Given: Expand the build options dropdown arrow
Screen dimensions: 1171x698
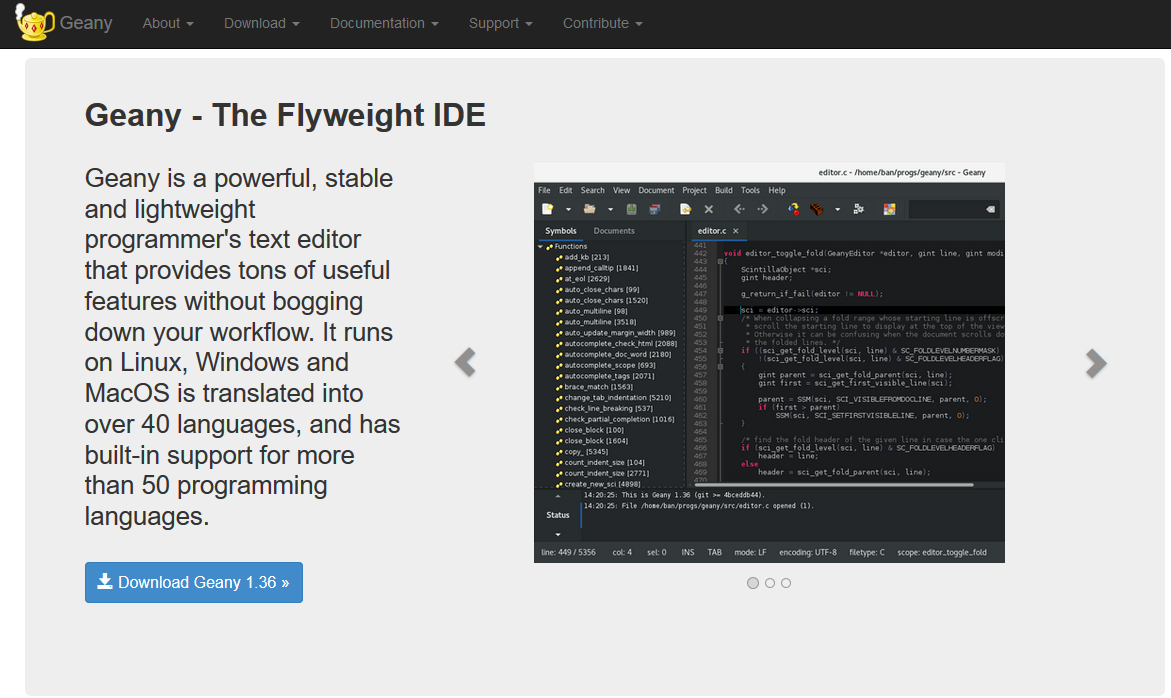Looking at the screenshot, I should [x=836, y=209].
